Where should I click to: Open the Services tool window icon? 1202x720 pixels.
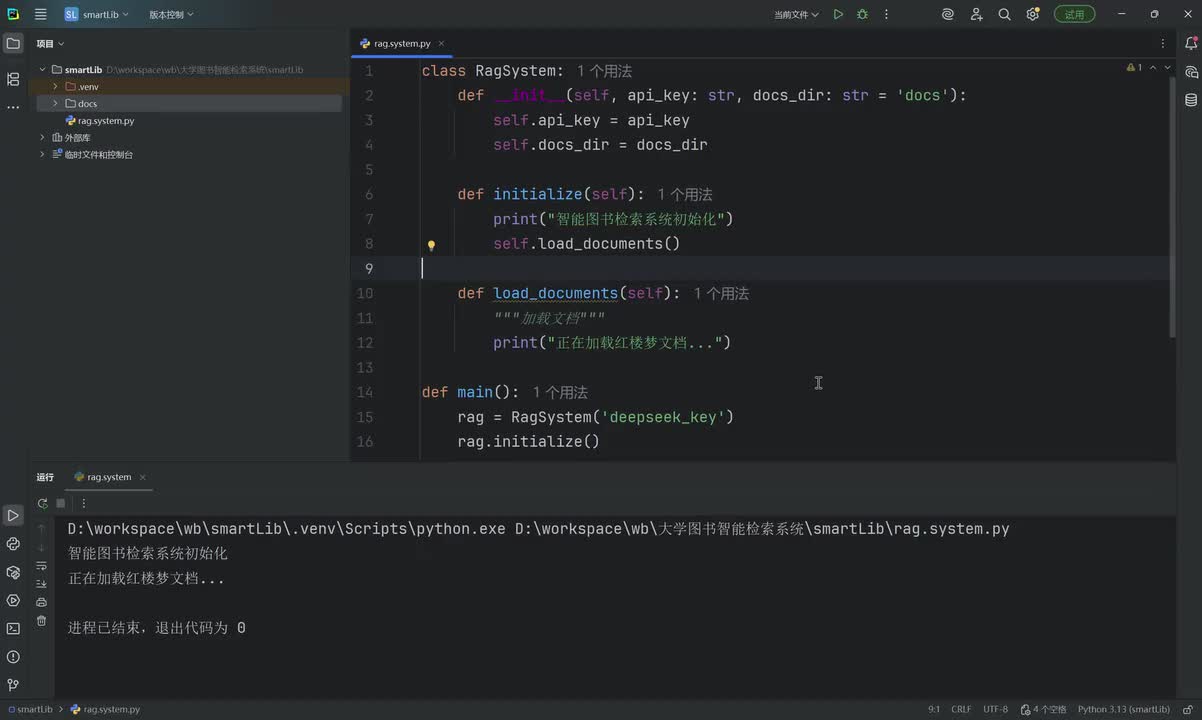(13, 600)
